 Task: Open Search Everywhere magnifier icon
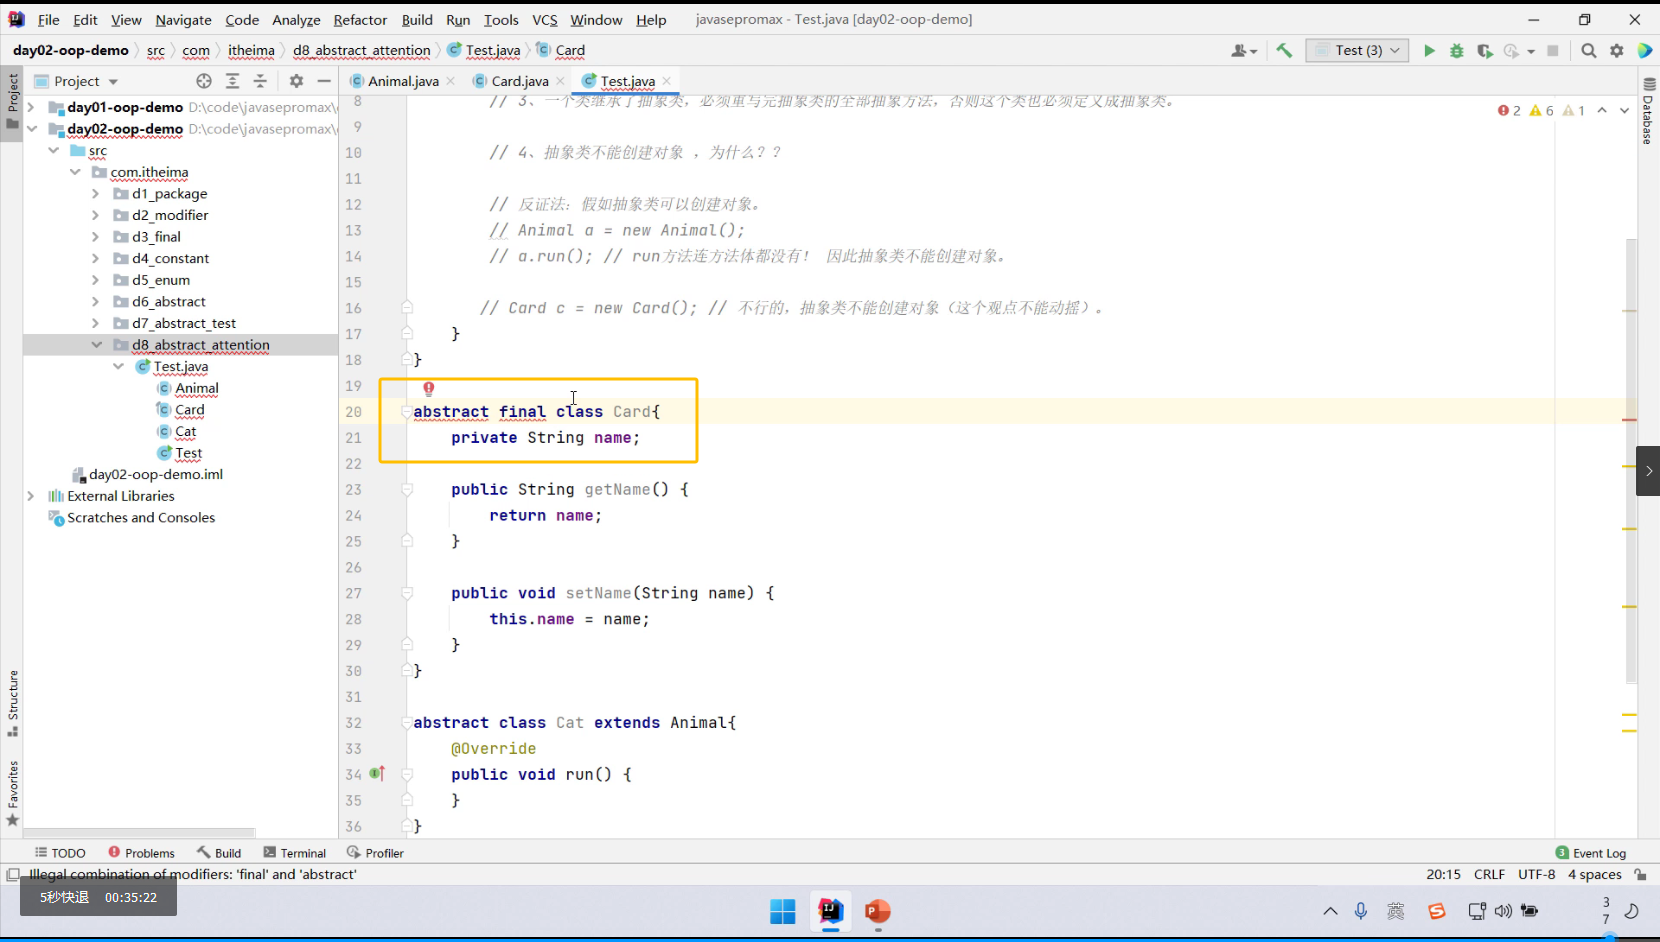(x=1589, y=50)
